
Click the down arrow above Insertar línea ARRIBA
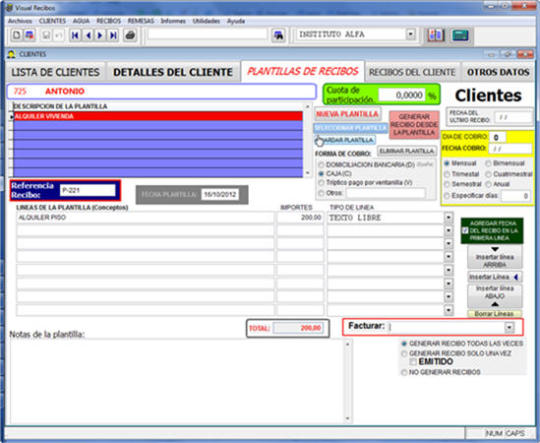click(x=495, y=249)
